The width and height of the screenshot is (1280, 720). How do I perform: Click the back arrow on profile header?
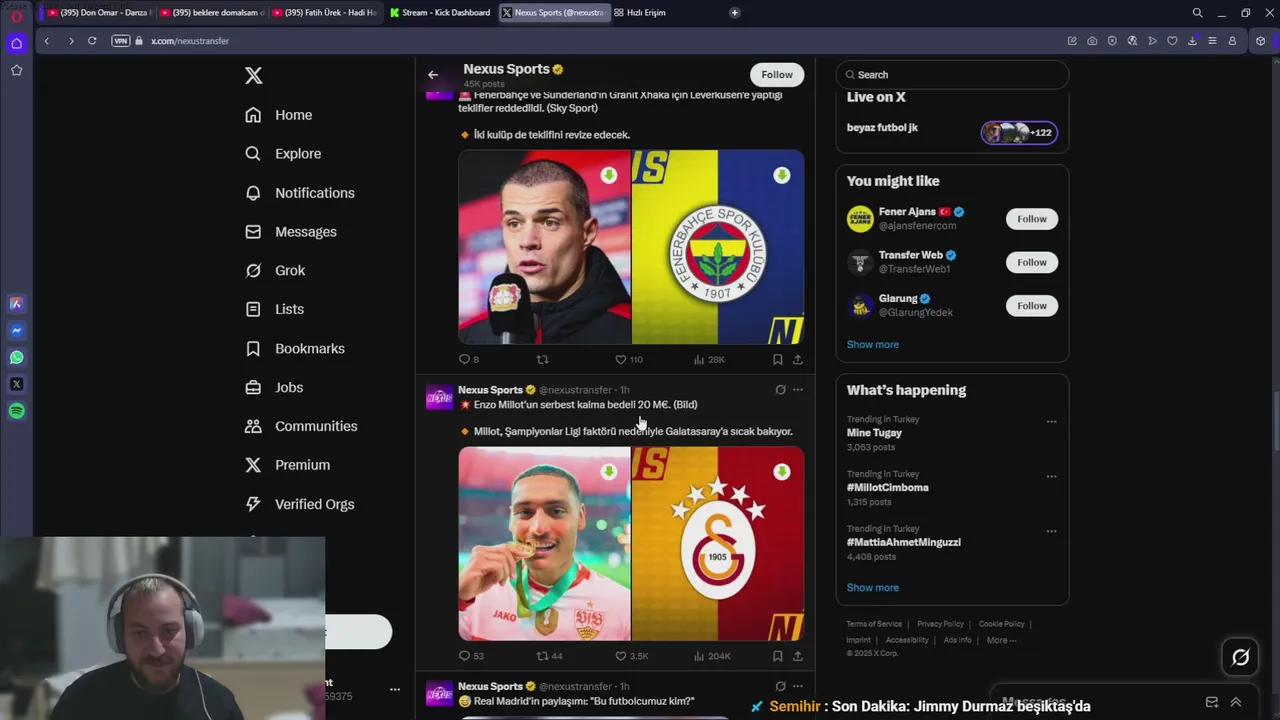tap(433, 75)
